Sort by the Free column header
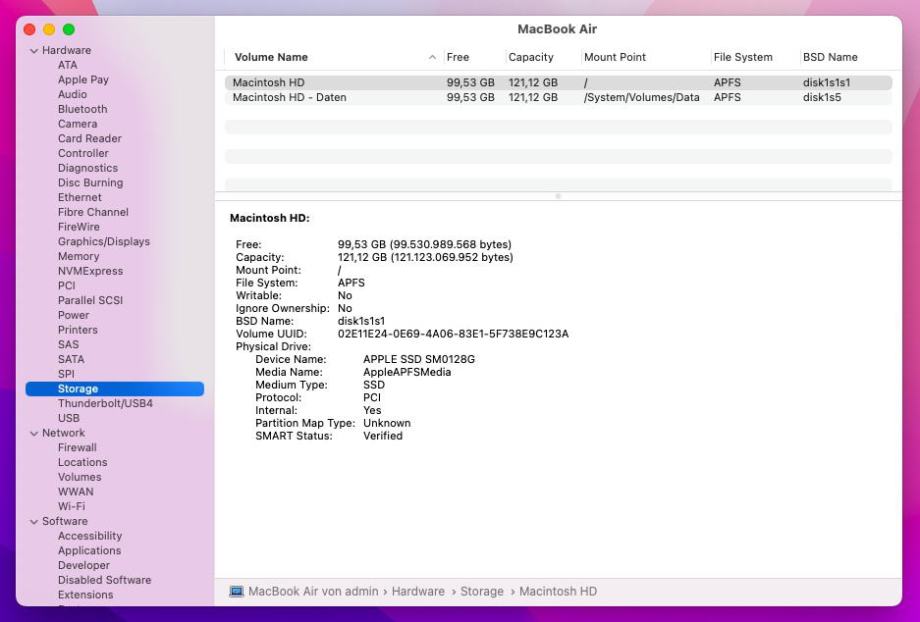 (458, 57)
